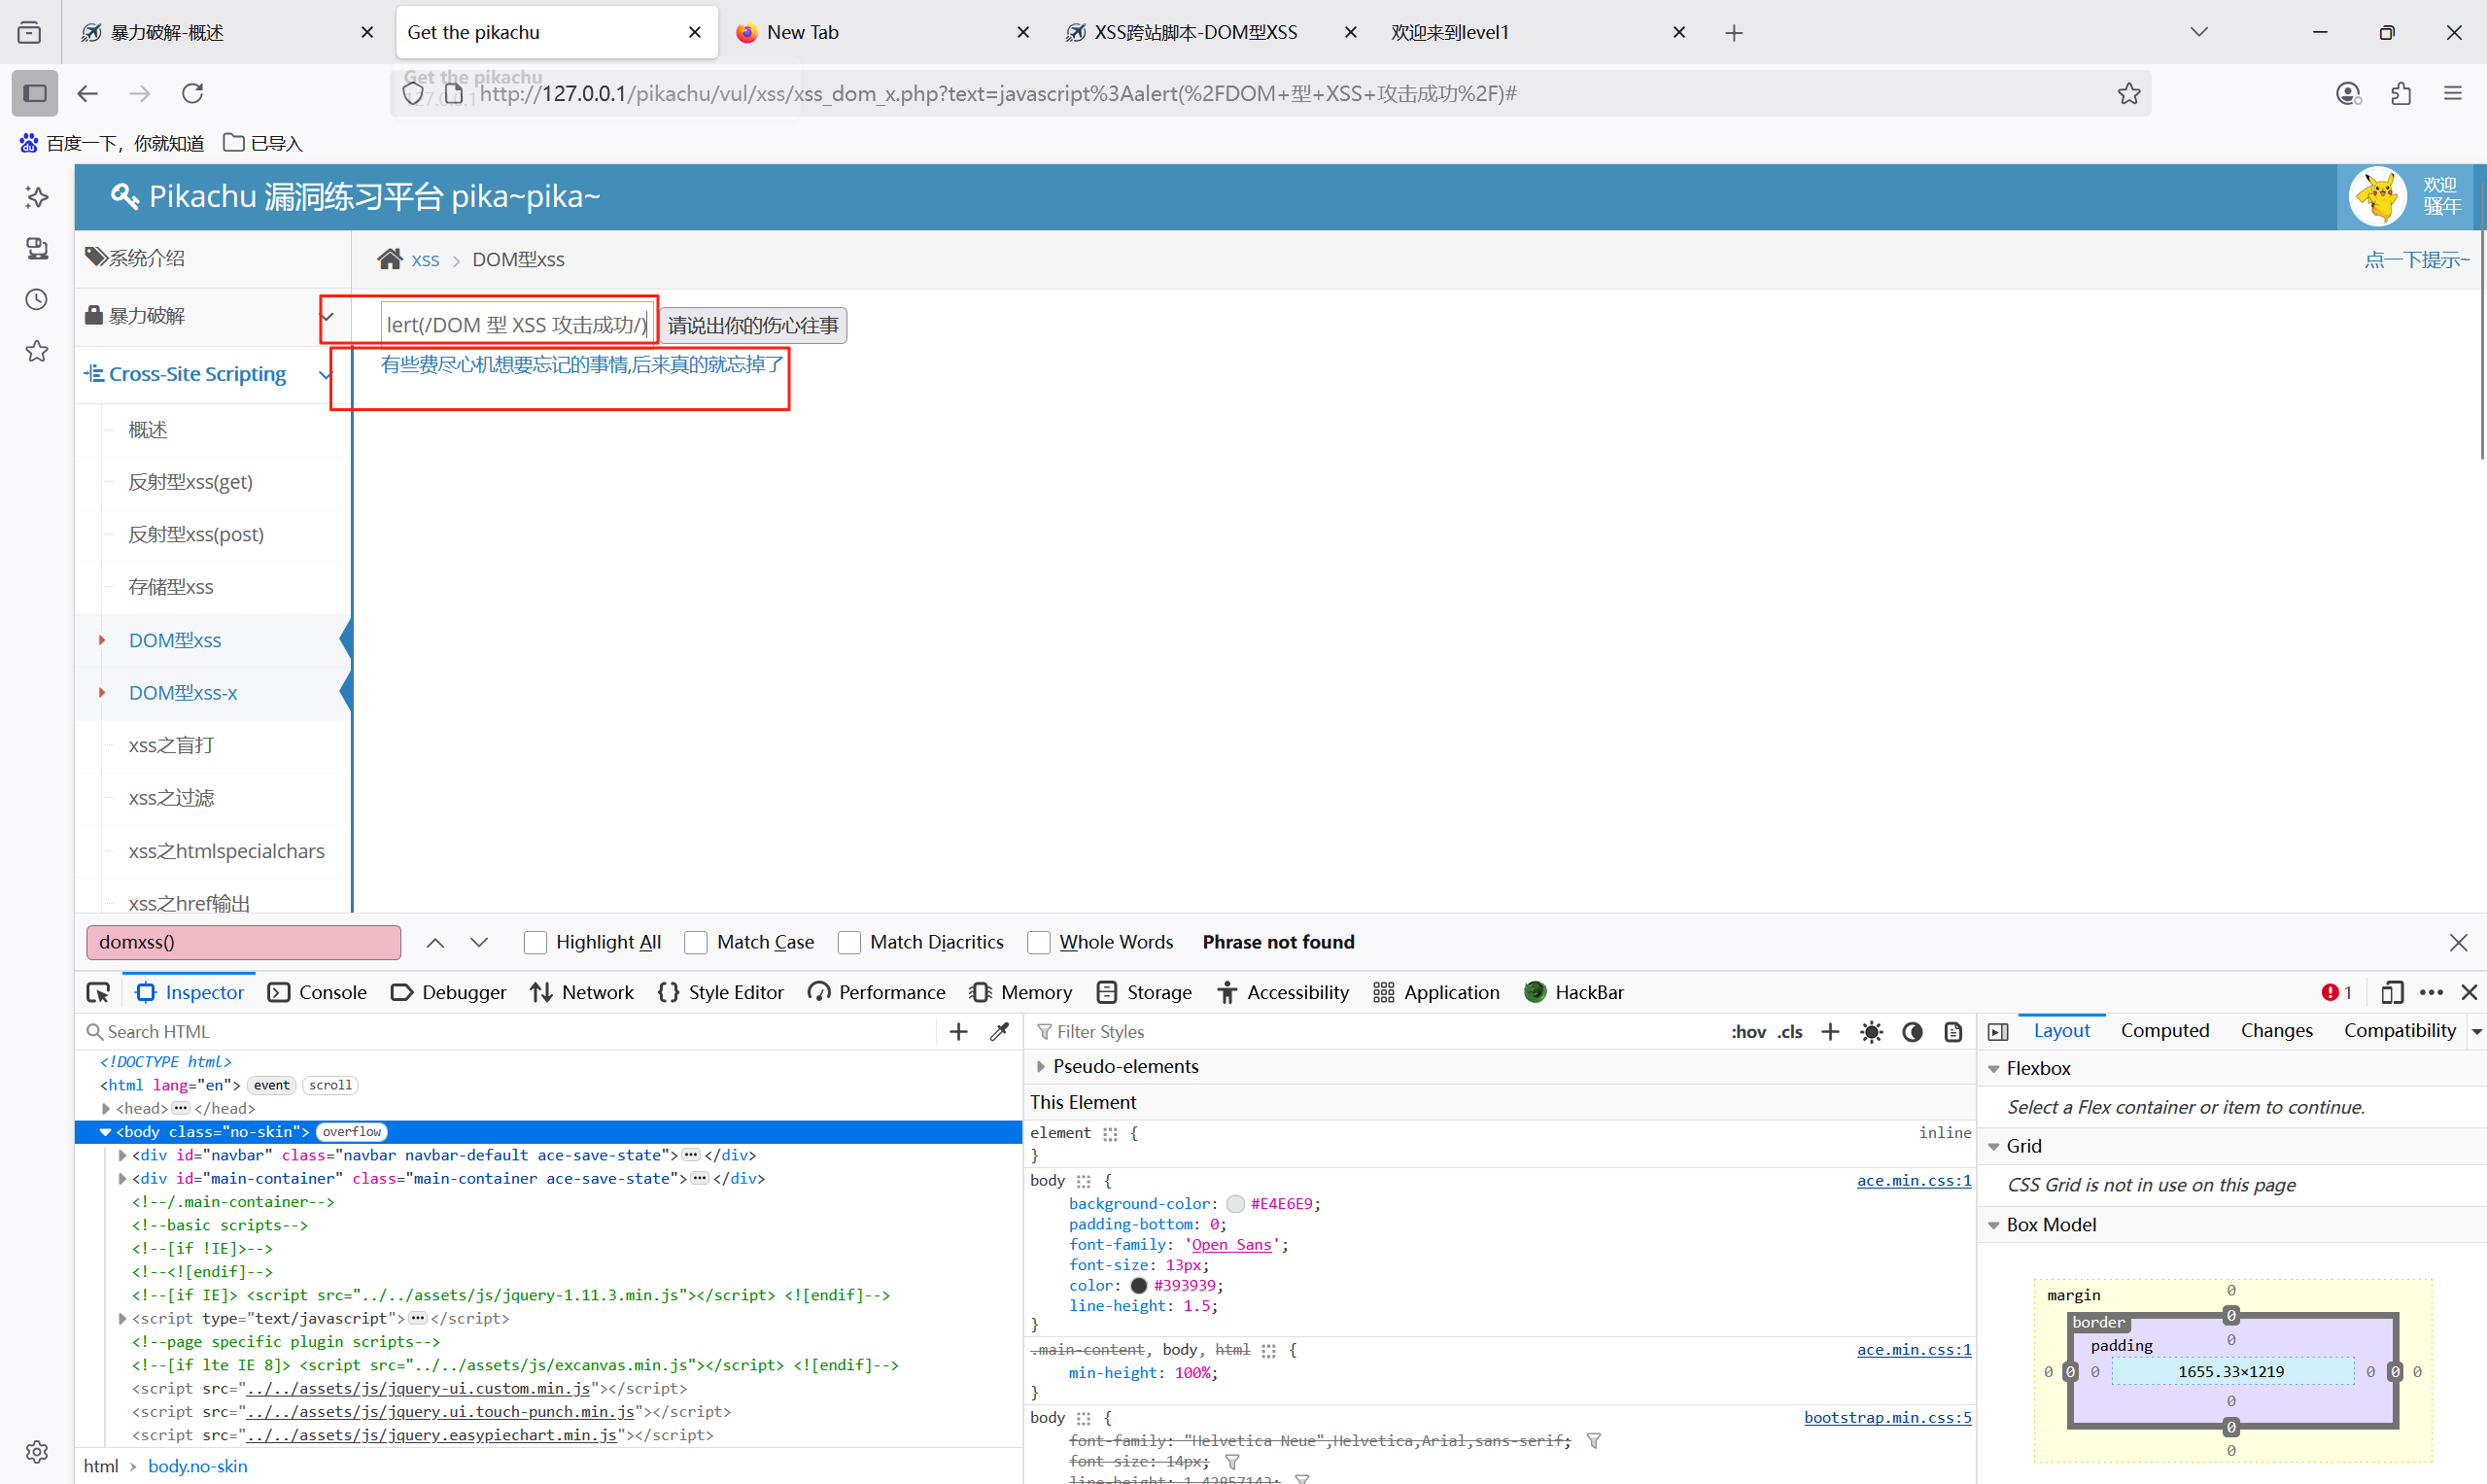Toggle the .cls classes panel

coord(1790,1031)
